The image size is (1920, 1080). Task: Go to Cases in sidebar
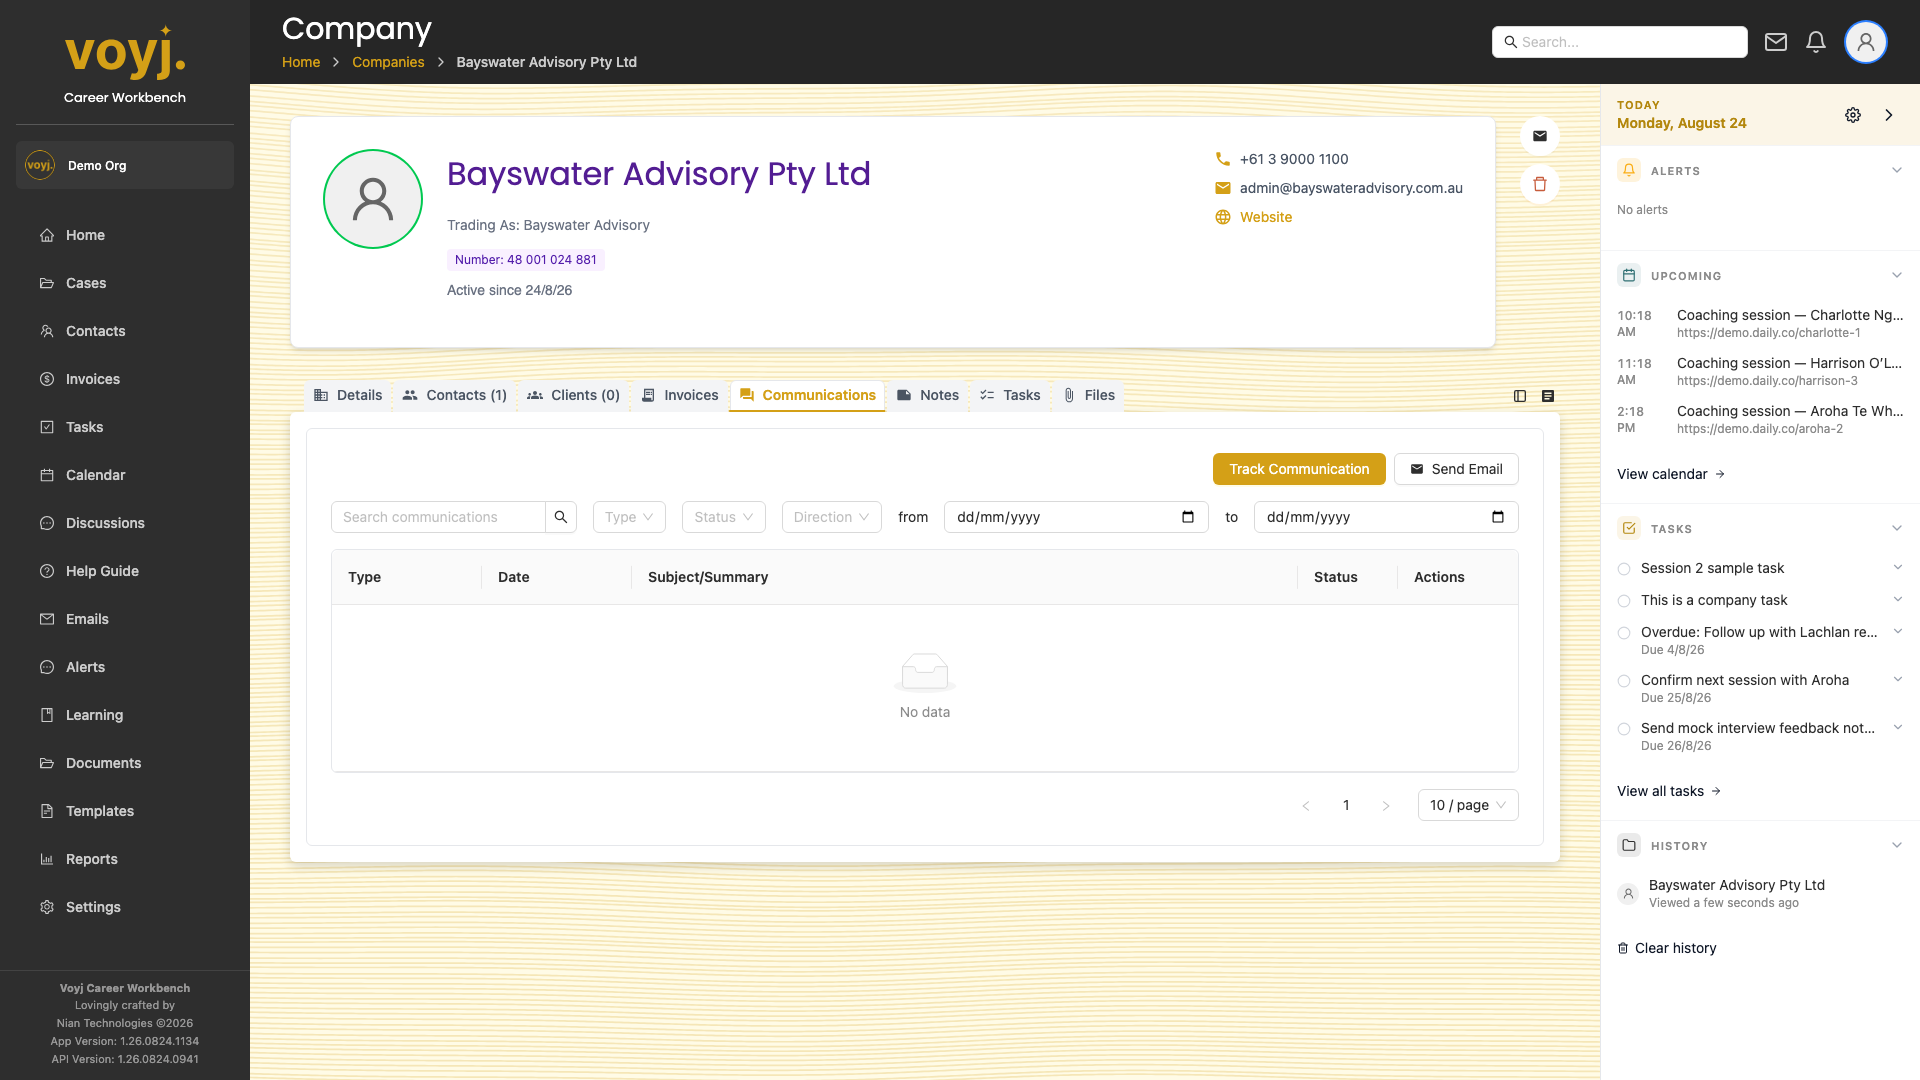click(86, 283)
